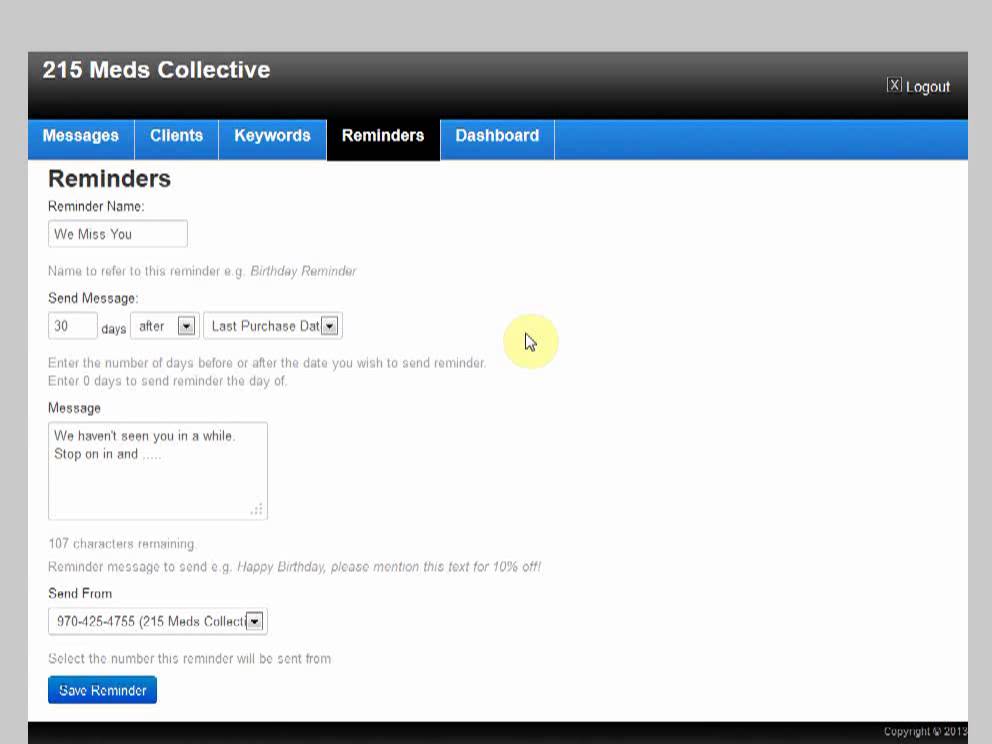The height and width of the screenshot is (744, 992).
Task: Click the Send From label
Action: coord(80,593)
